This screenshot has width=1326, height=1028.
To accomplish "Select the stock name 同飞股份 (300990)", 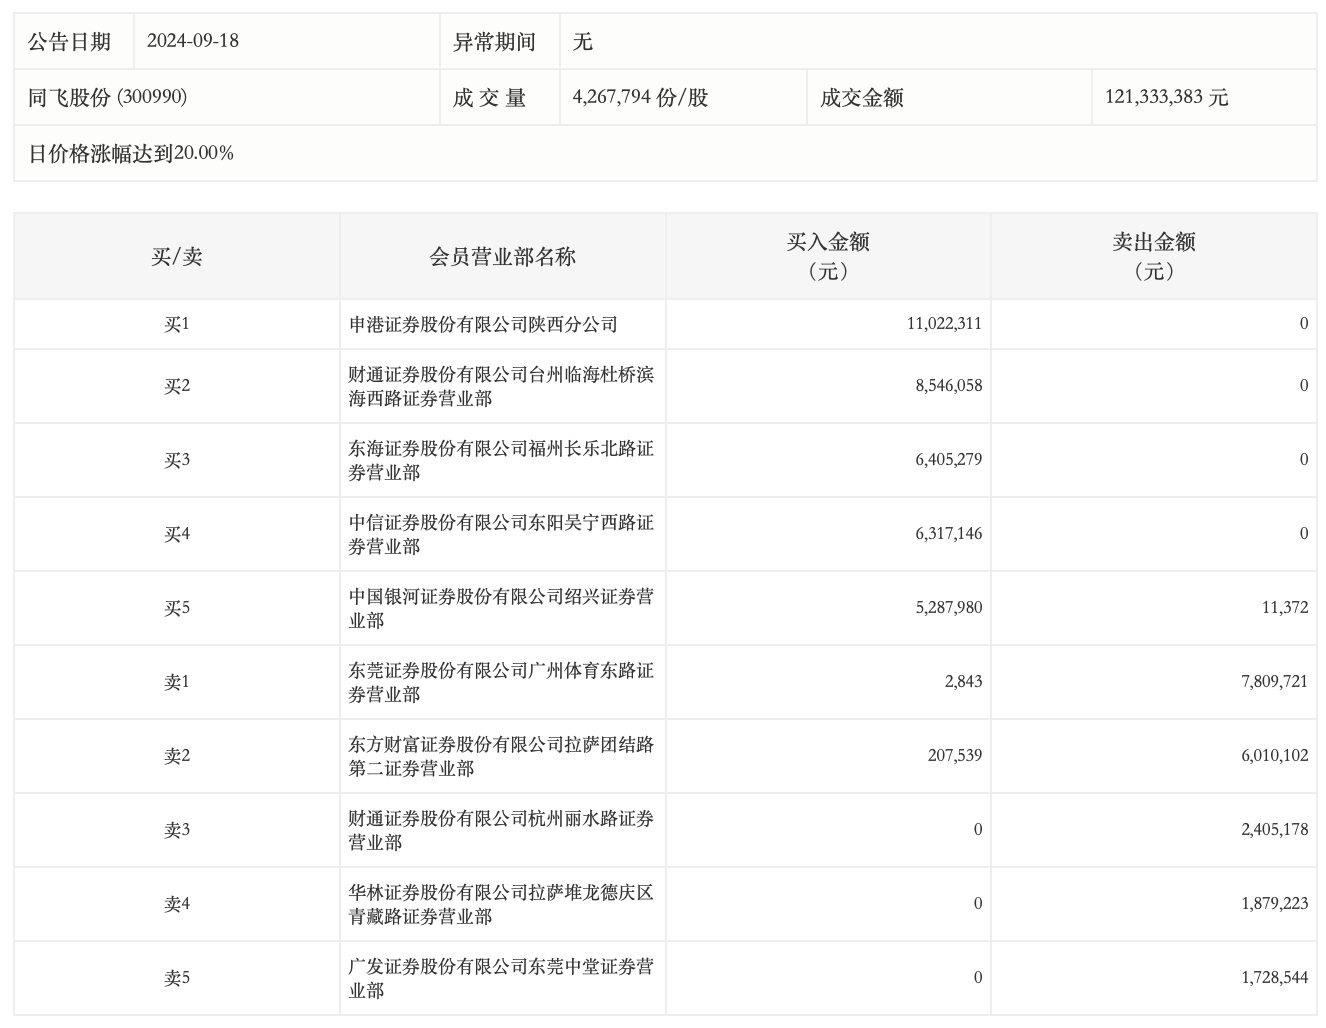I will (x=107, y=97).
